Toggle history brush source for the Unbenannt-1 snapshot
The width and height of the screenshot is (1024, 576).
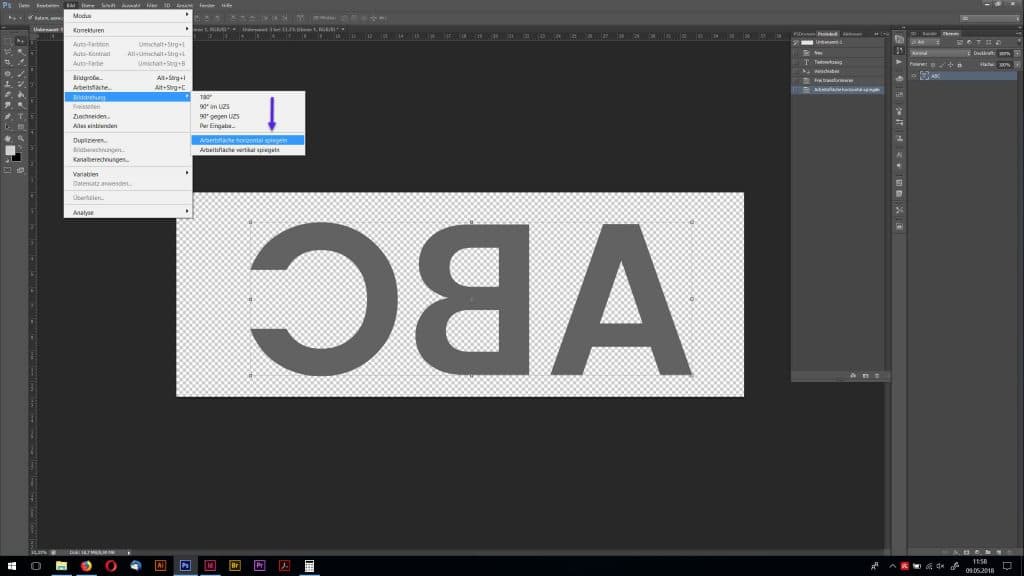[x=796, y=42]
